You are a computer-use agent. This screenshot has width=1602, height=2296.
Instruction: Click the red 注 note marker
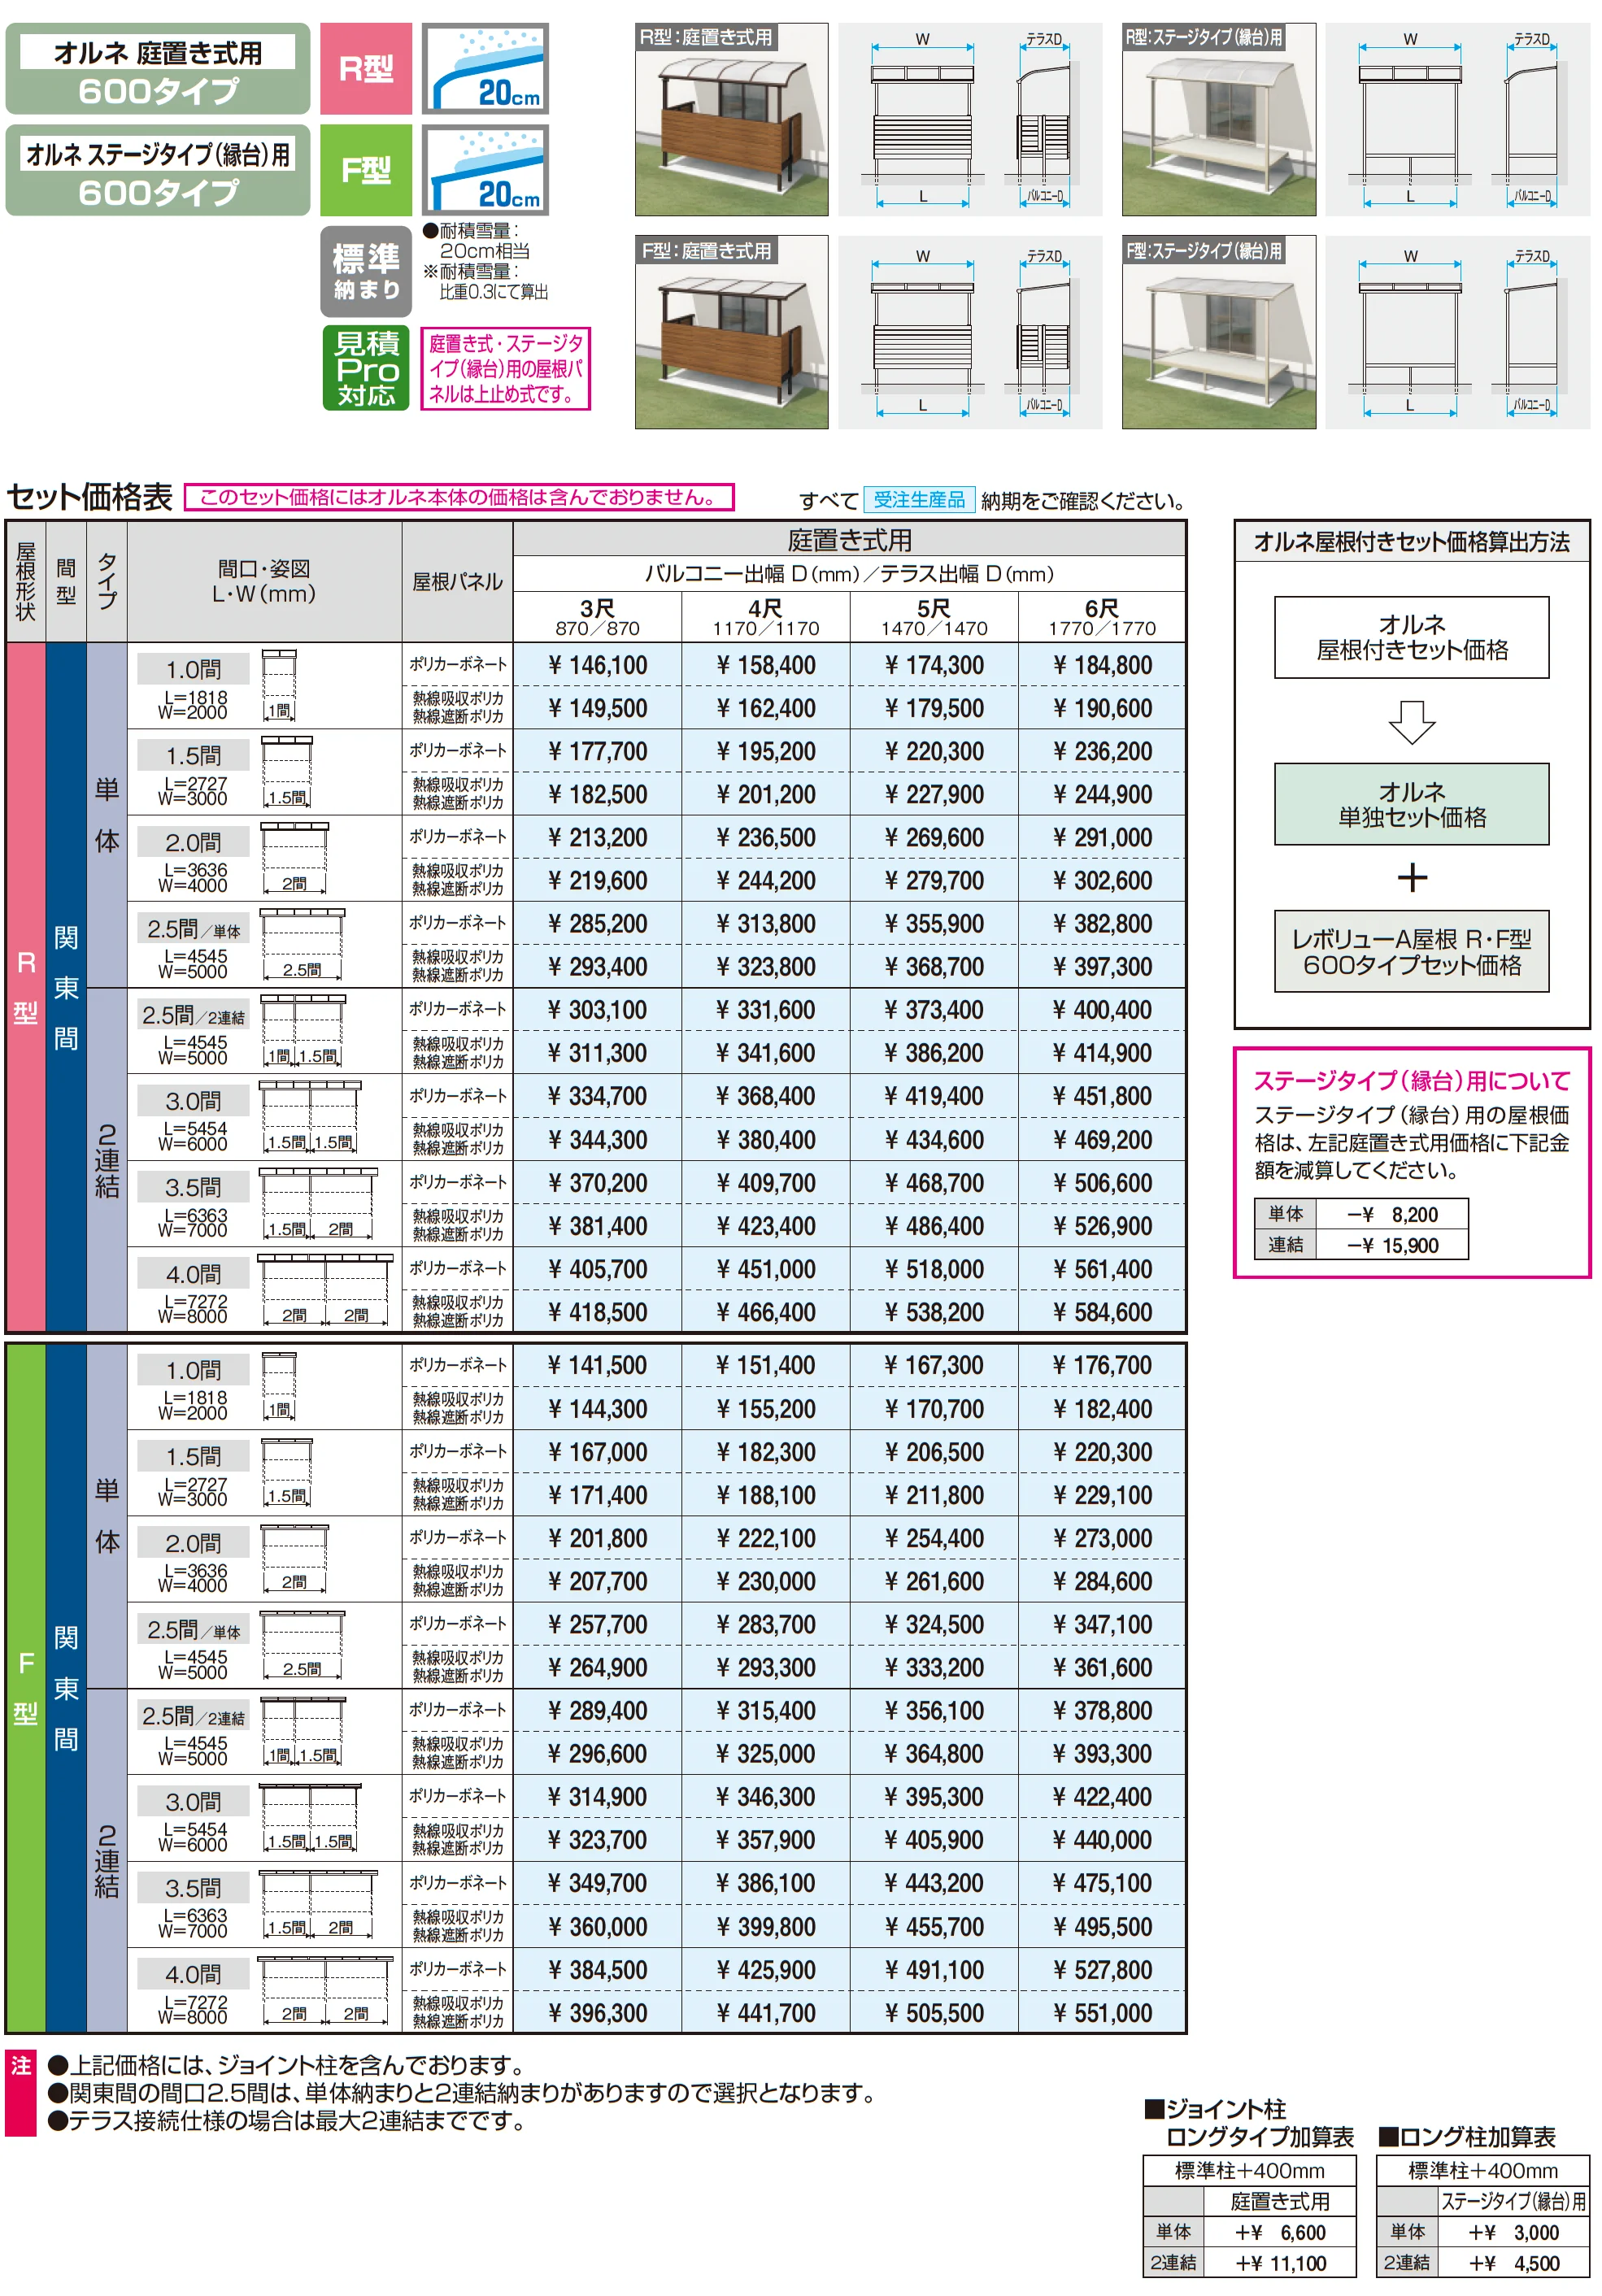pyautogui.click(x=20, y=2093)
